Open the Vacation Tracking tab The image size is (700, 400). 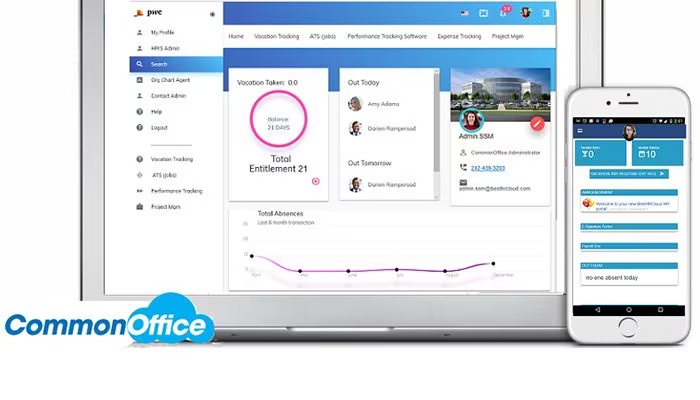pos(276,36)
